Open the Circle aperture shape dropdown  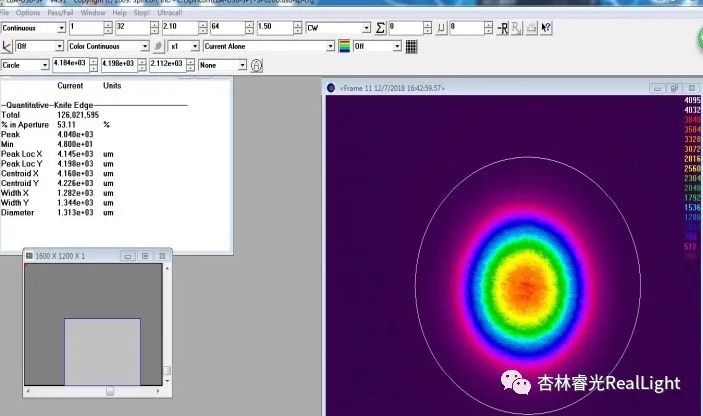tap(45, 65)
